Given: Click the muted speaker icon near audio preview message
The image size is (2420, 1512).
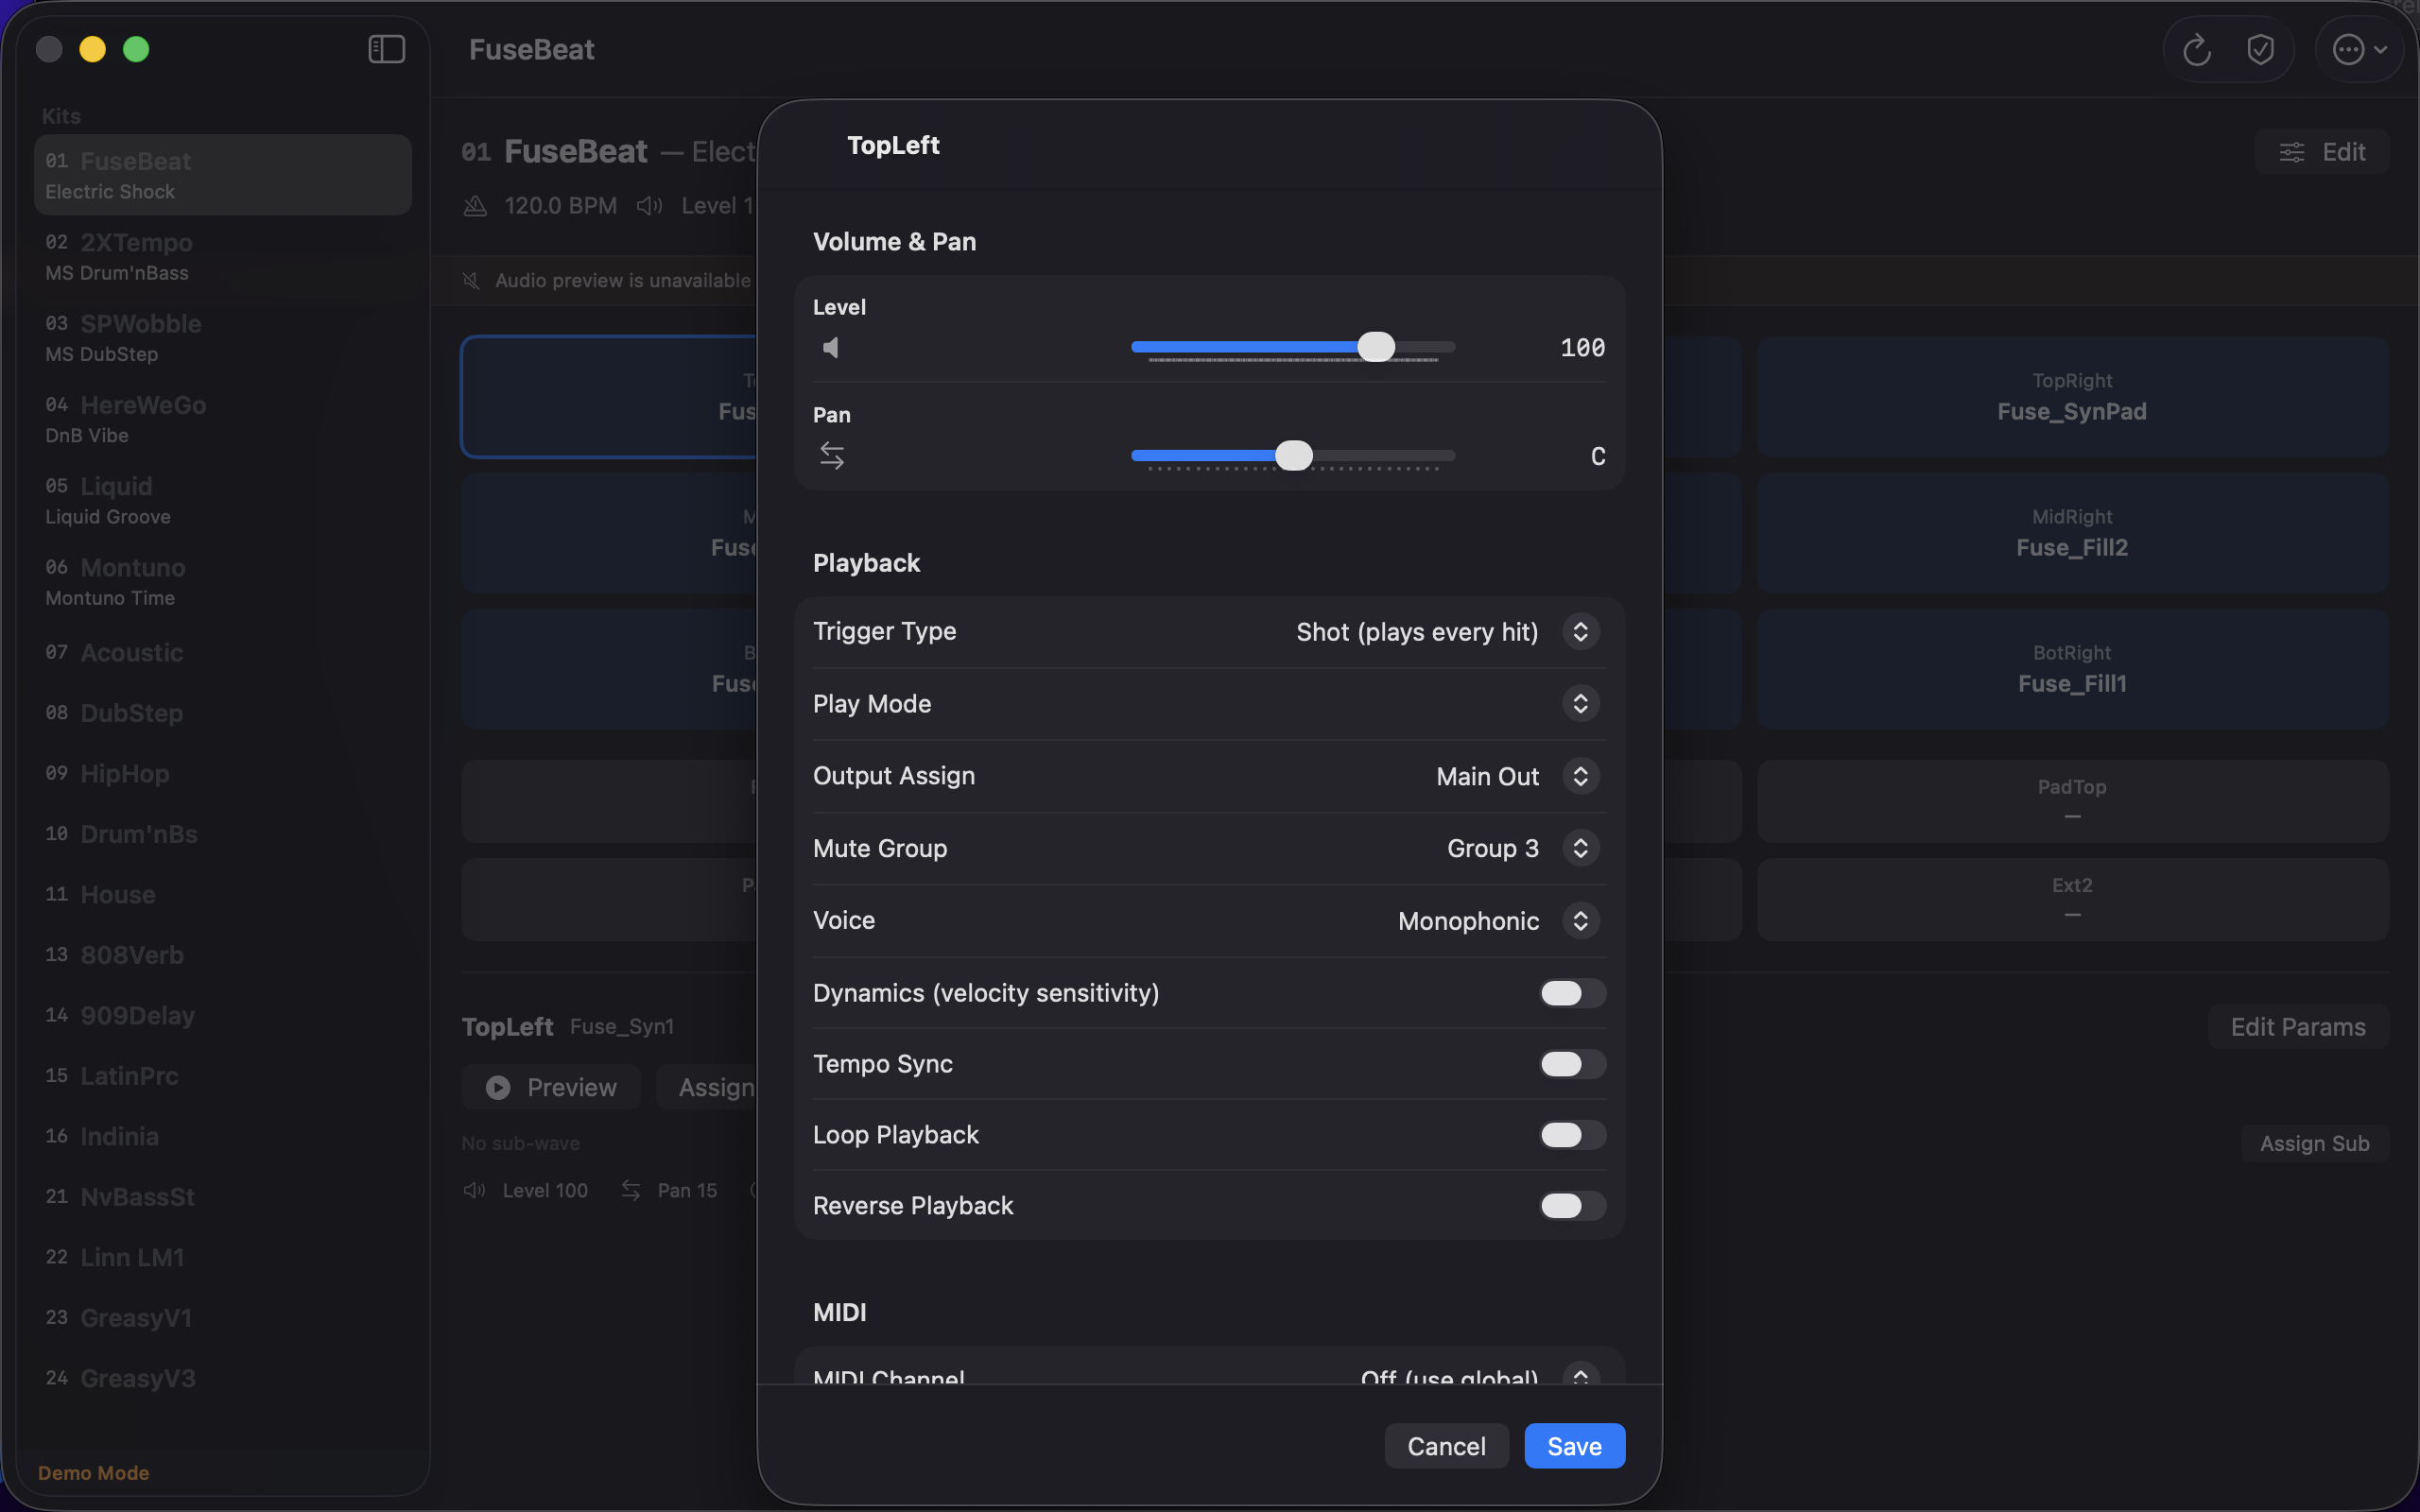Looking at the screenshot, I should tap(471, 280).
